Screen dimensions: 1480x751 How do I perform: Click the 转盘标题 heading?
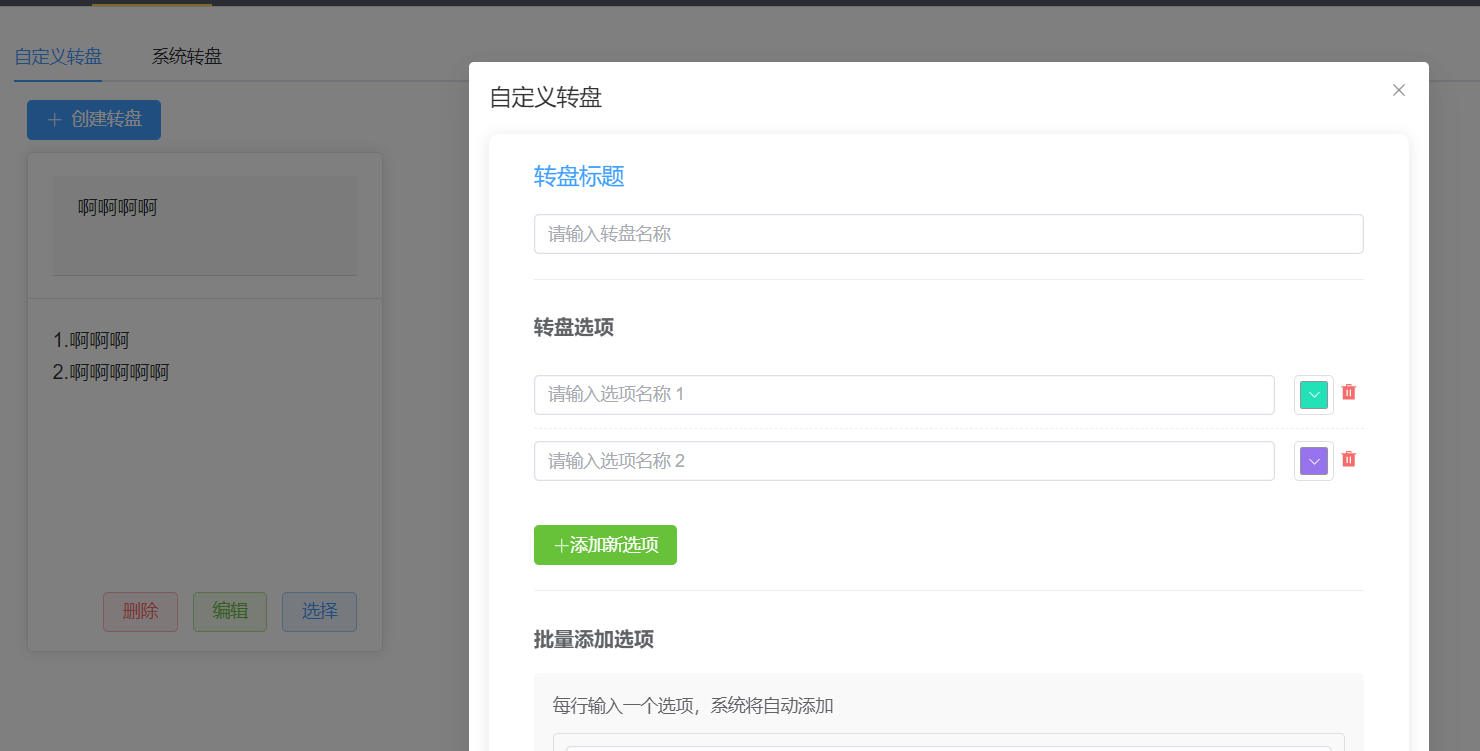579,177
